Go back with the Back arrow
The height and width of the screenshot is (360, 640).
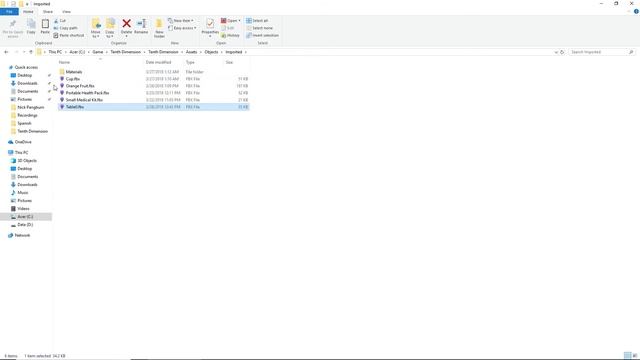[x=6, y=52]
